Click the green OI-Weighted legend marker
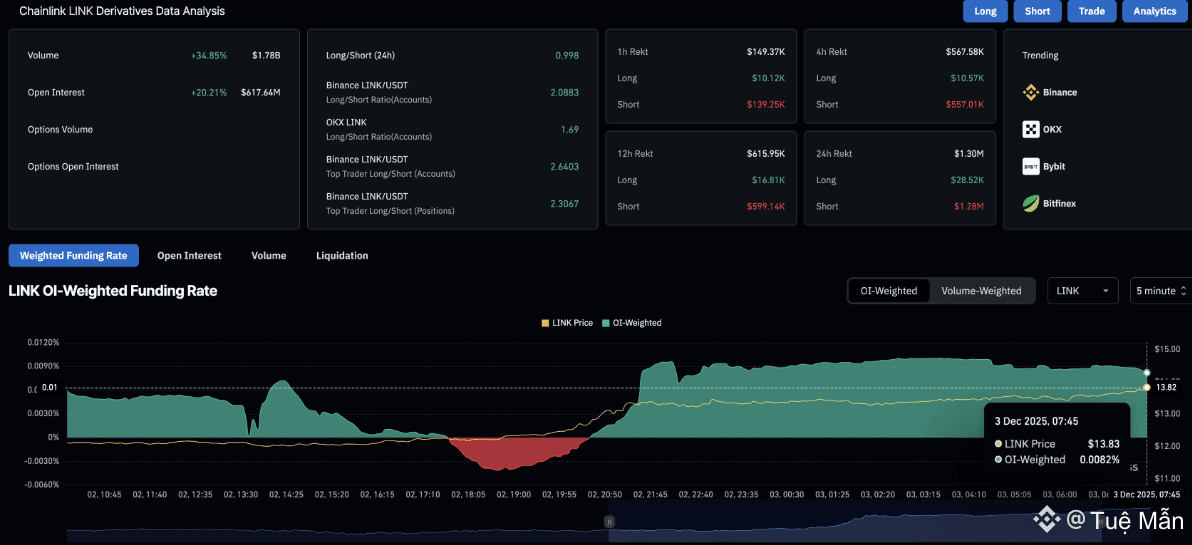This screenshot has height=545, width=1192. [x=605, y=323]
